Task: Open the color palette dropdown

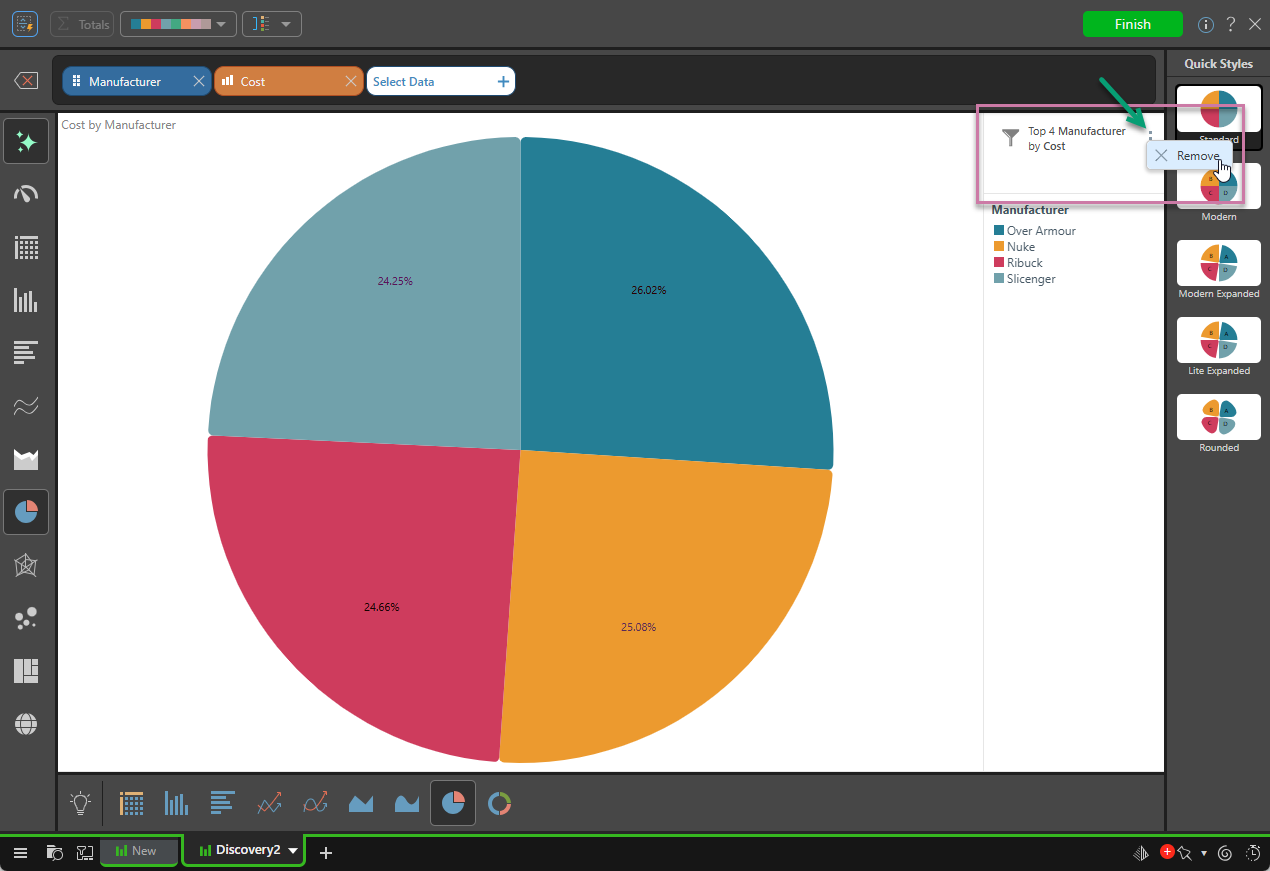Action: (x=178, y=24)
